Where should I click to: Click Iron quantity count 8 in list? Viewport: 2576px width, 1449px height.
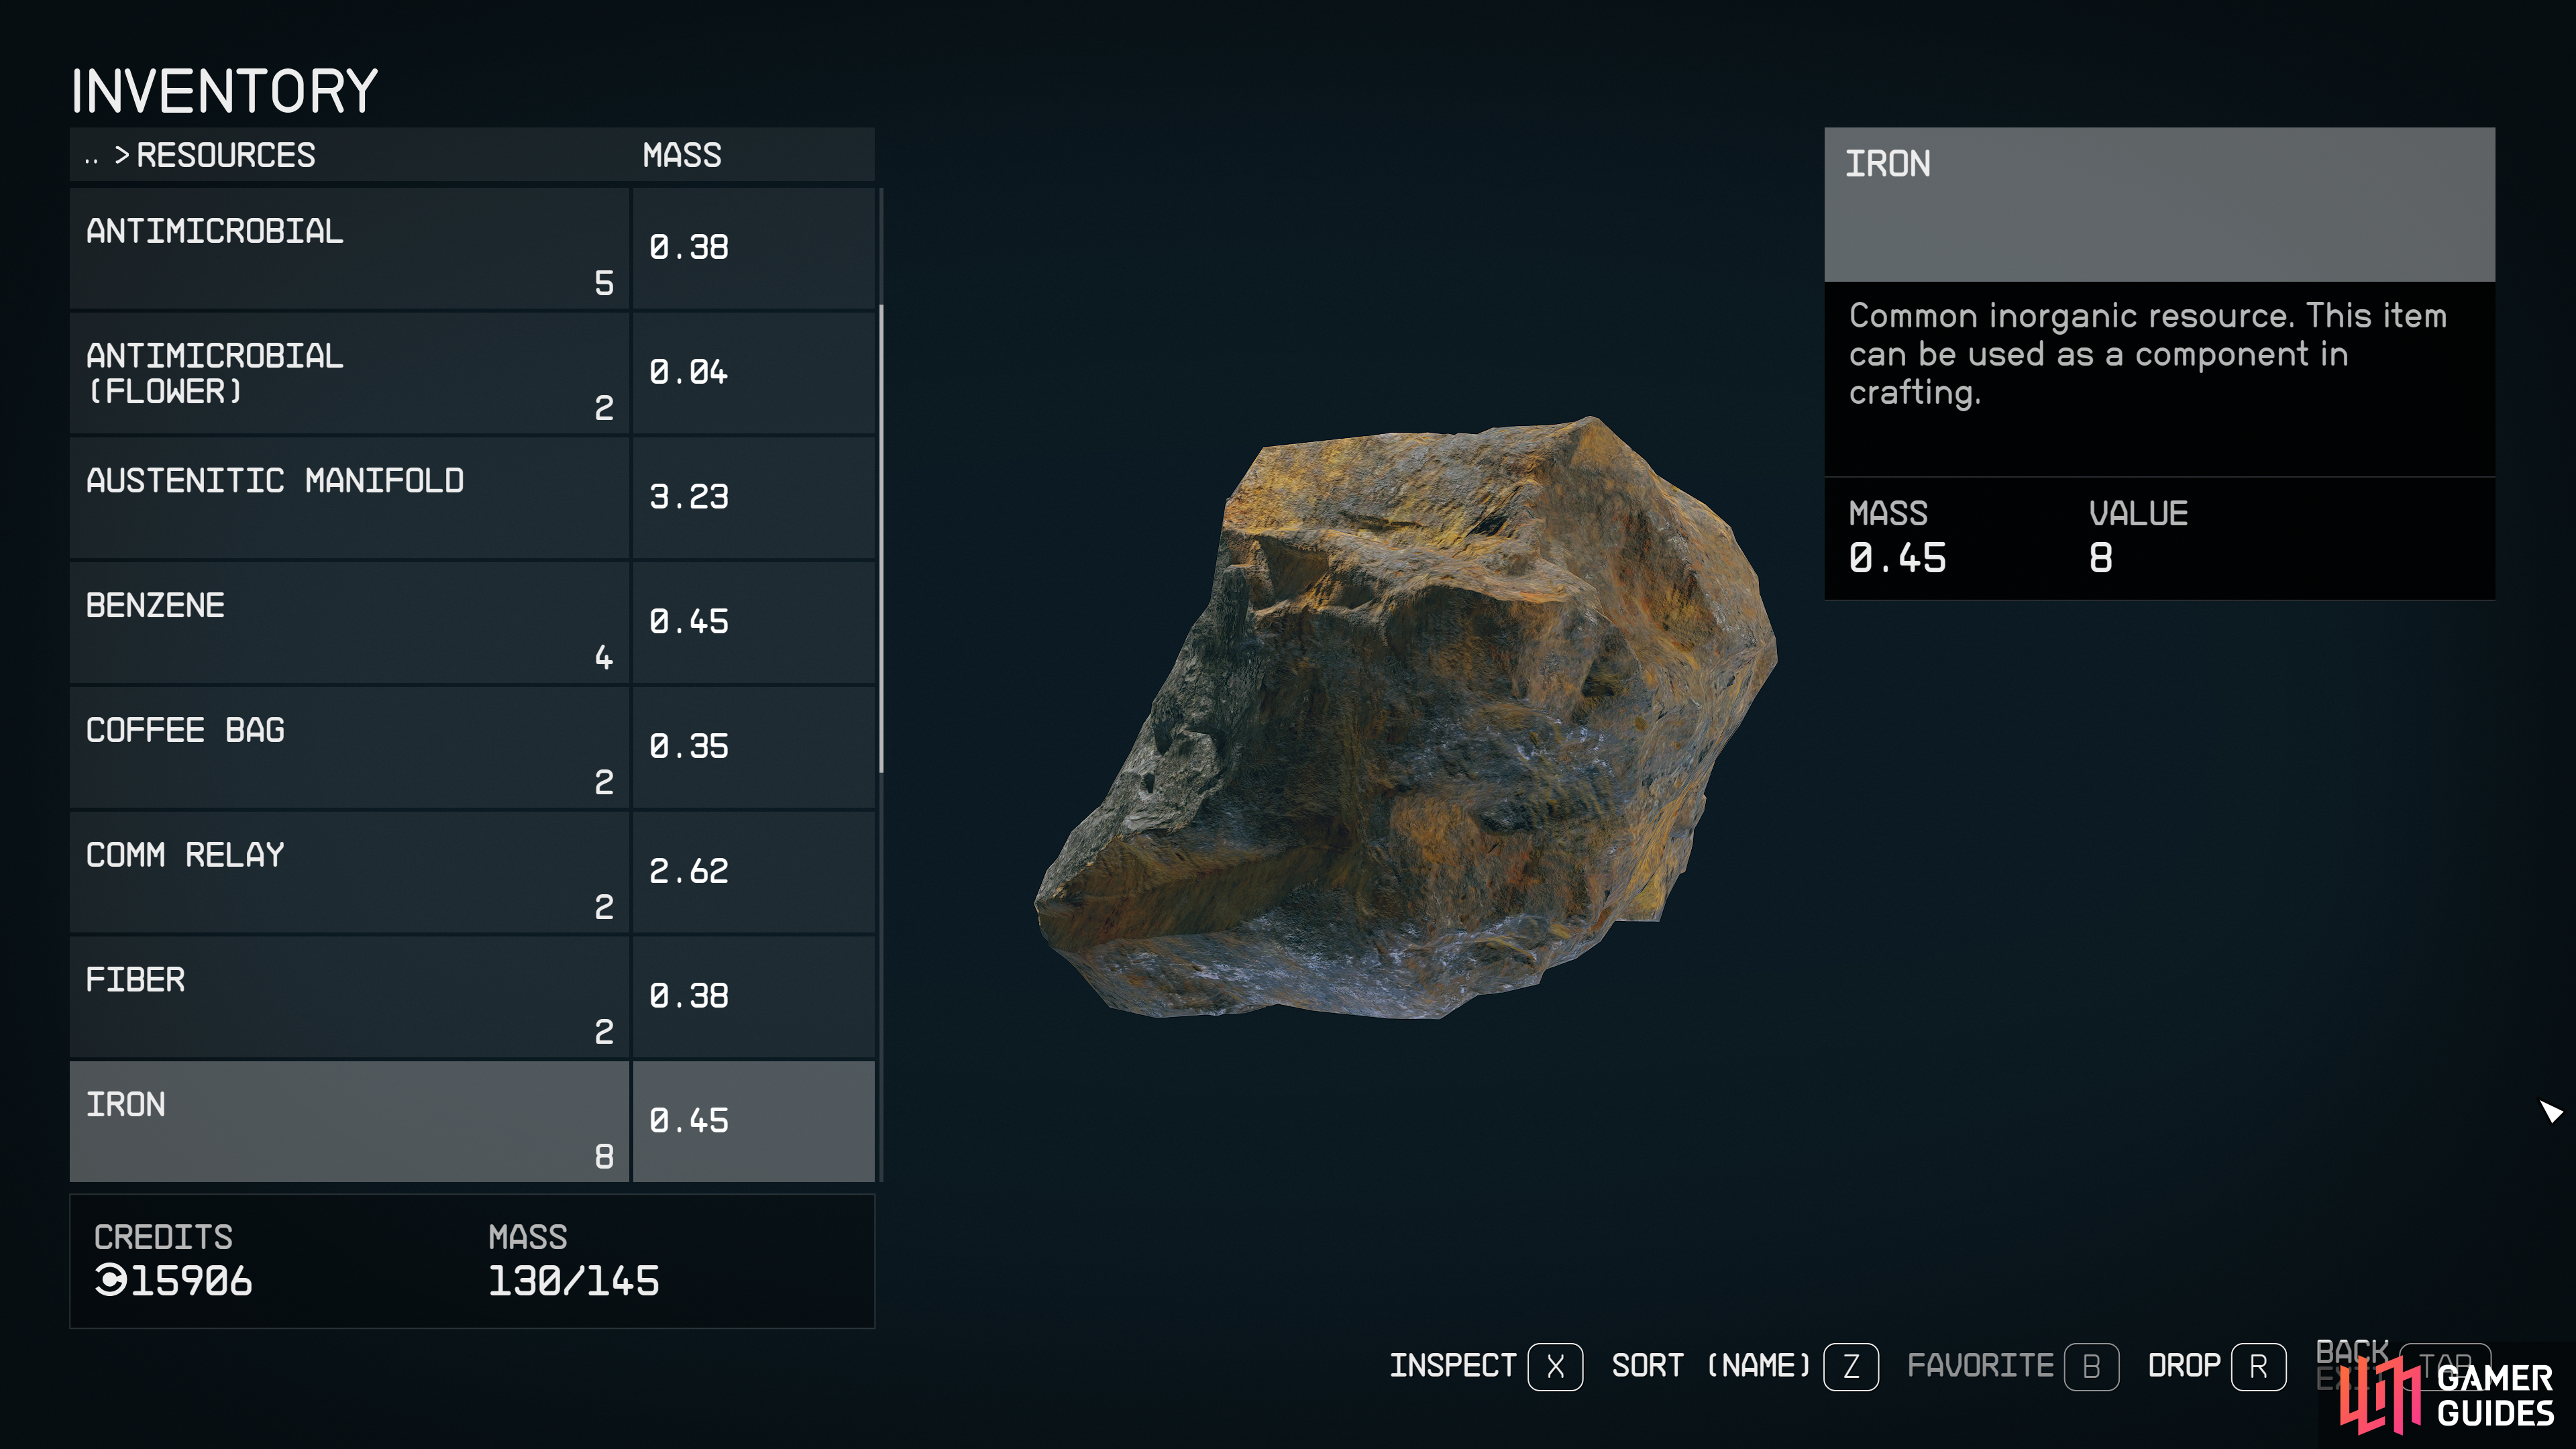click(x=604, y=1157)
